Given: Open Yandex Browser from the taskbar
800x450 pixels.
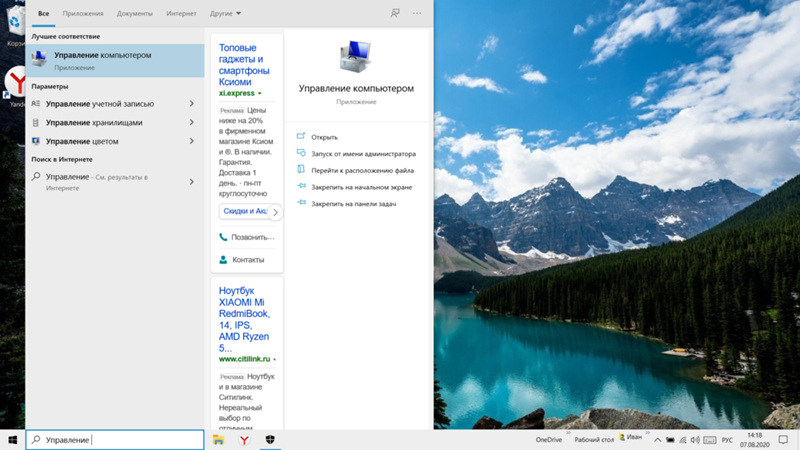Looking at the screenshot, I should (x=244, y=440).
